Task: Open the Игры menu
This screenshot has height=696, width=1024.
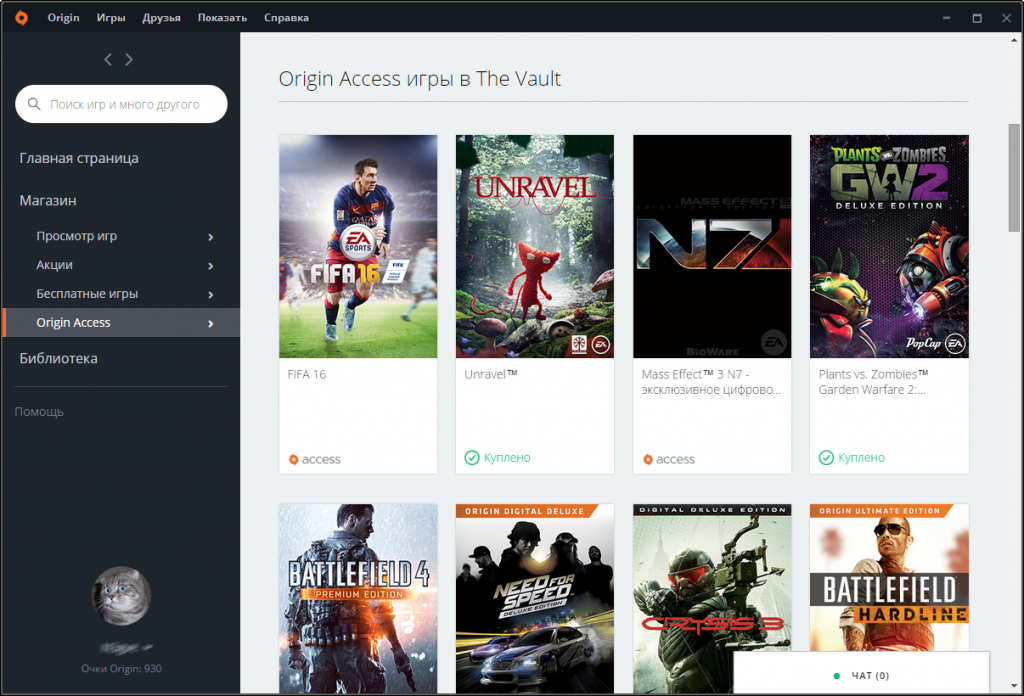Action: pos(111,18)
